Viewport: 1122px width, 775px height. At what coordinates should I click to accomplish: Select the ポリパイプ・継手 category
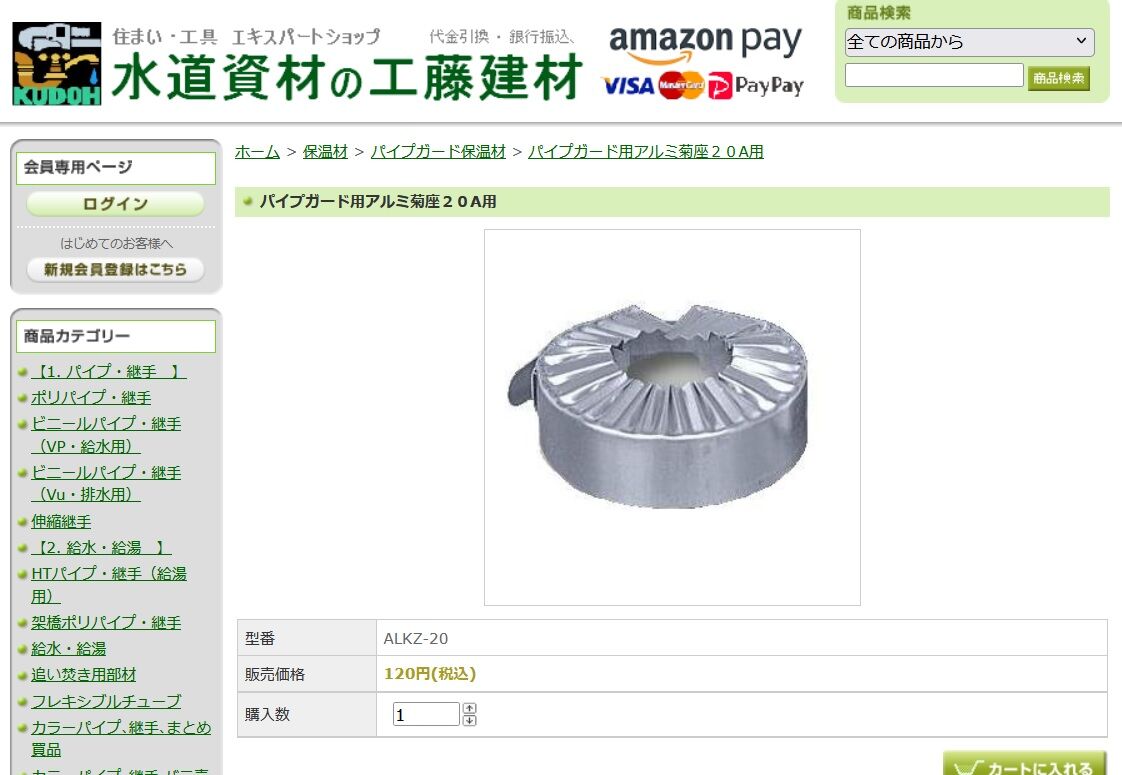(x=91, y=398)
